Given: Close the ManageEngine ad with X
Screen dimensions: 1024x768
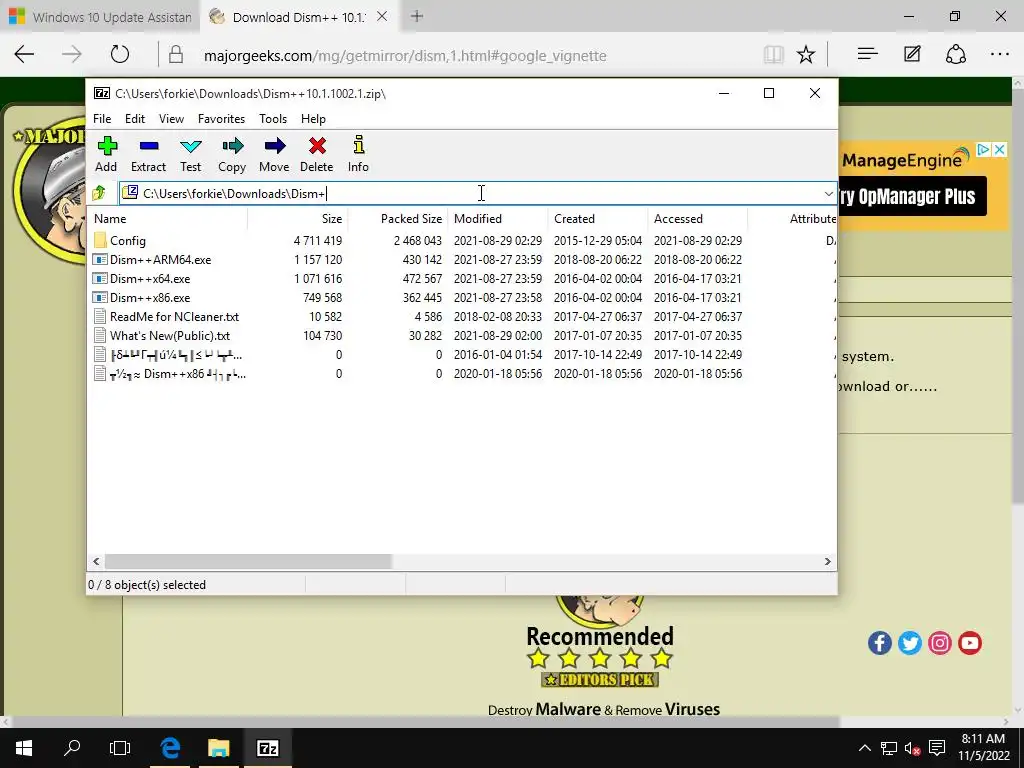Looking at the screenshot, I should 999,150.
